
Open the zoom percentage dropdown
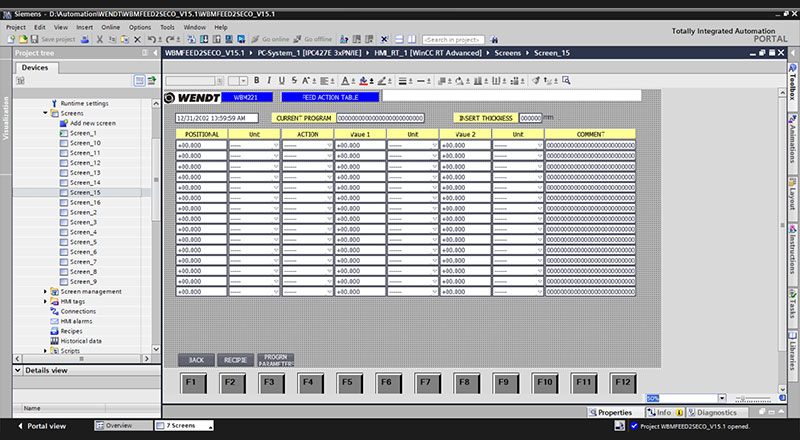pyautogui.click(x=722, y=398)
